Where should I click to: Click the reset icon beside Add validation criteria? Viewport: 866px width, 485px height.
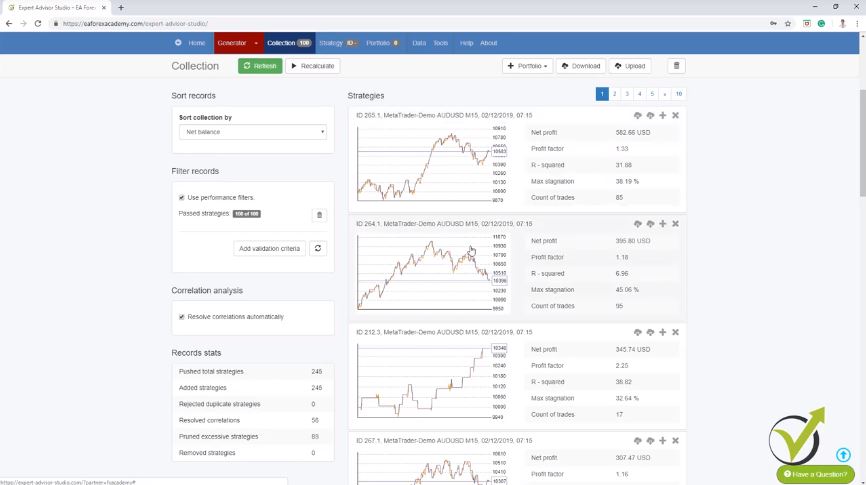(318, 248)
